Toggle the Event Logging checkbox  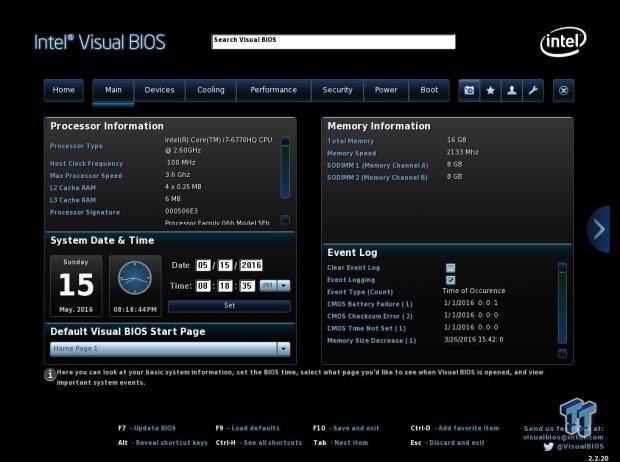click(x=450, y=280)
